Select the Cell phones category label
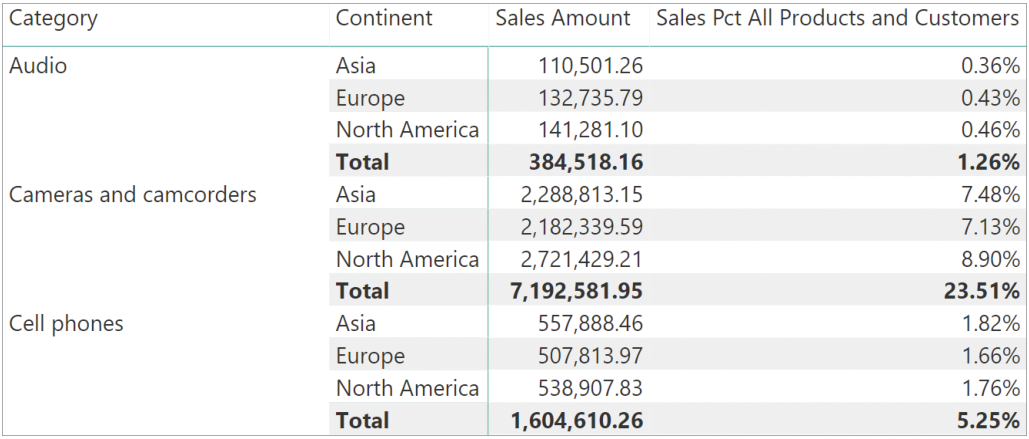This screenshot has height=439, width=1029. pyautogui.click(x=66, y=323)
